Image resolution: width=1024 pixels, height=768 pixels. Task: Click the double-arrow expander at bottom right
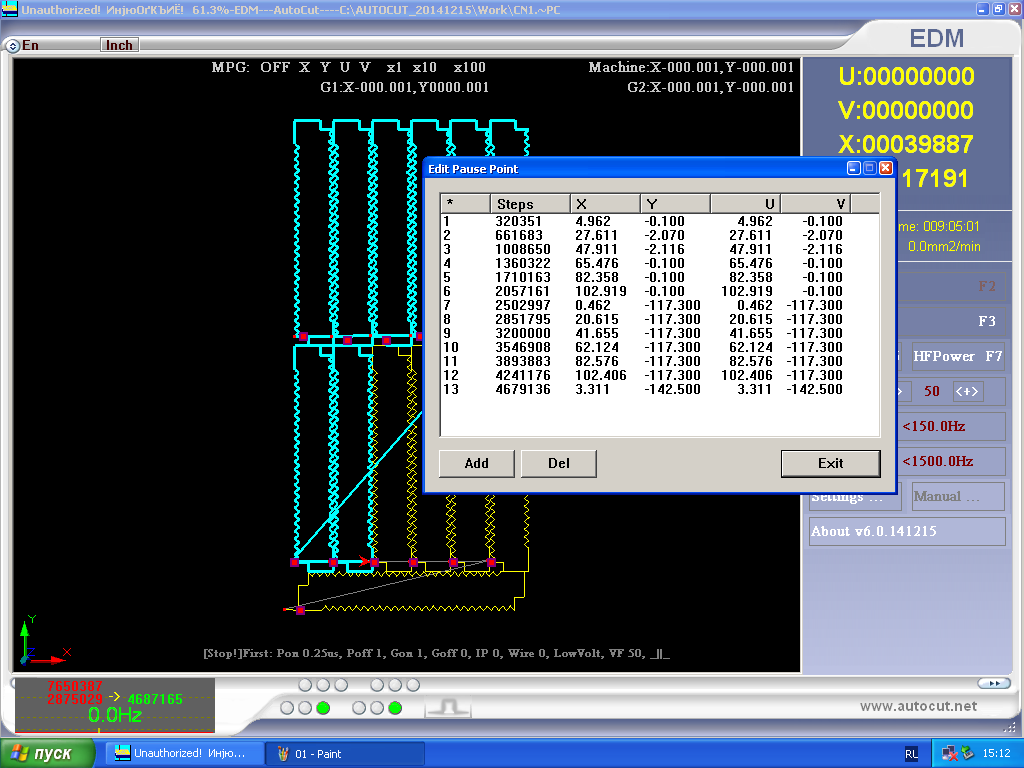[992, 683]
